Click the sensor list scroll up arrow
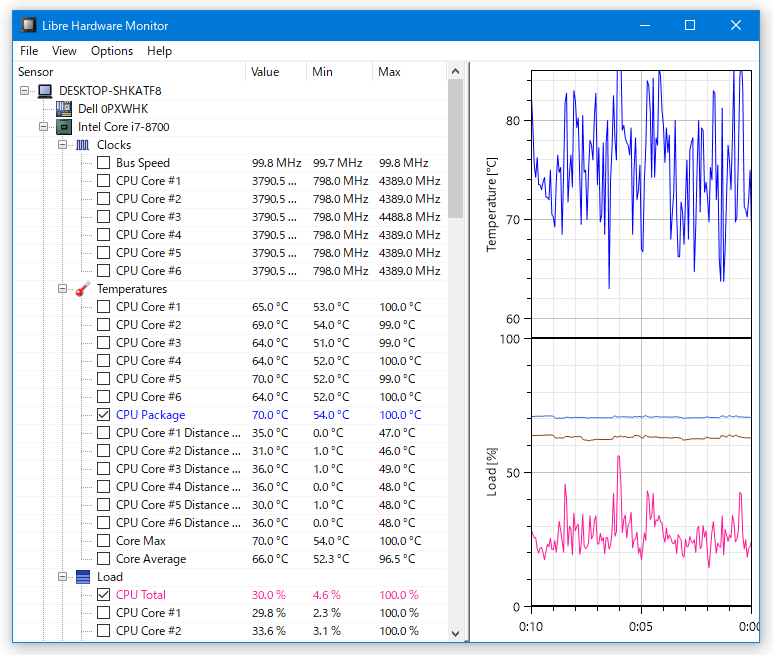The width and height of the screenshot is (773, 655). pos(456,71)
